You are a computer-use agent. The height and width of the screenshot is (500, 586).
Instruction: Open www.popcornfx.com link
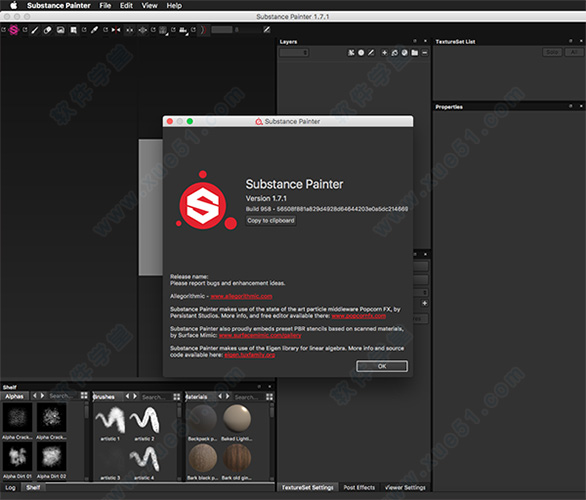coord(359,316)
